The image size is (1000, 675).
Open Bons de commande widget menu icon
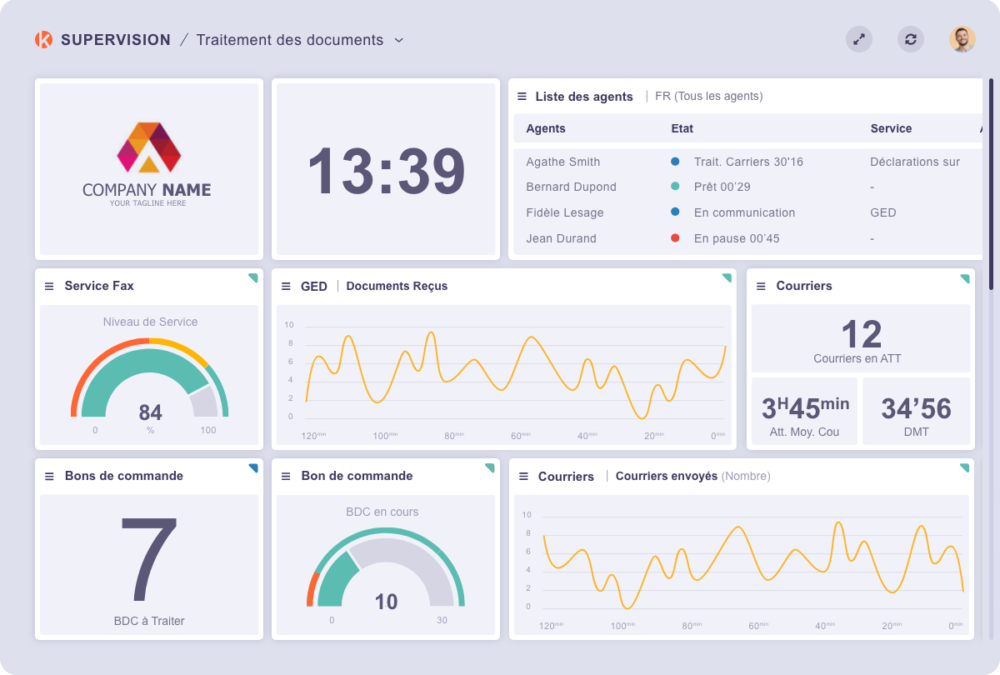[49, 477]
